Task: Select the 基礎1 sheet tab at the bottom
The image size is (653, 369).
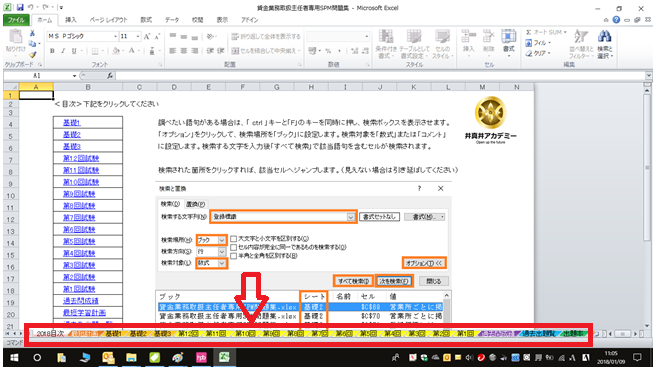Action: [113, 334]
